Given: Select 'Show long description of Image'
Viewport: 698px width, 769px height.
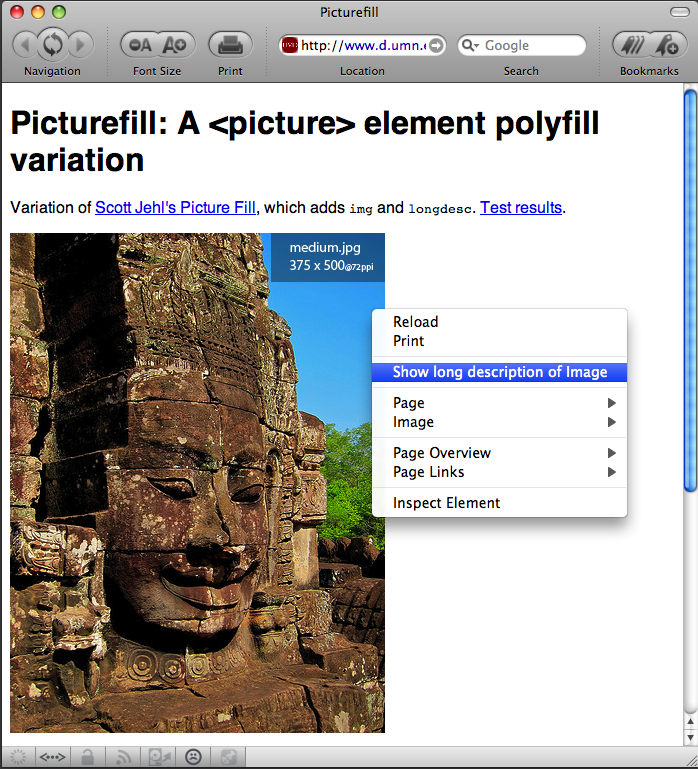Looking at the screenshot, I should pos(499,372).
